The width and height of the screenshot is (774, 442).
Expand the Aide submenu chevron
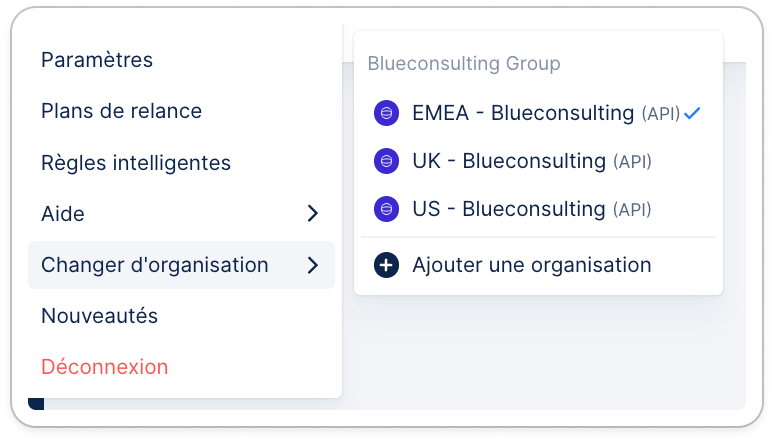(312, 213)
